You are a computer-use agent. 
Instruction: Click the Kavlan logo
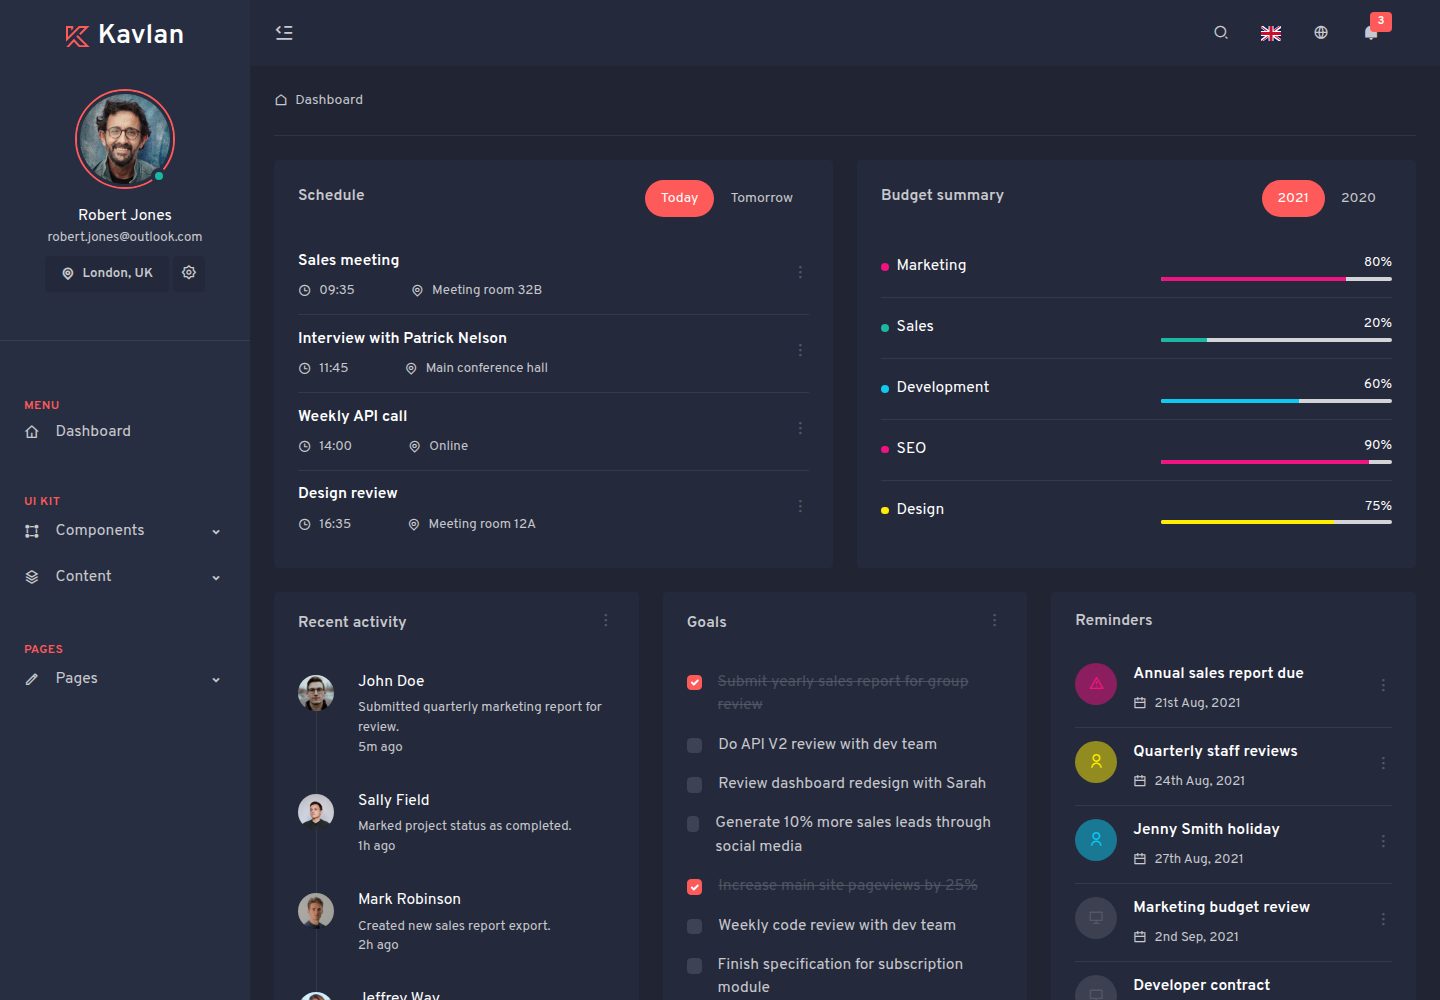point(125,35)
